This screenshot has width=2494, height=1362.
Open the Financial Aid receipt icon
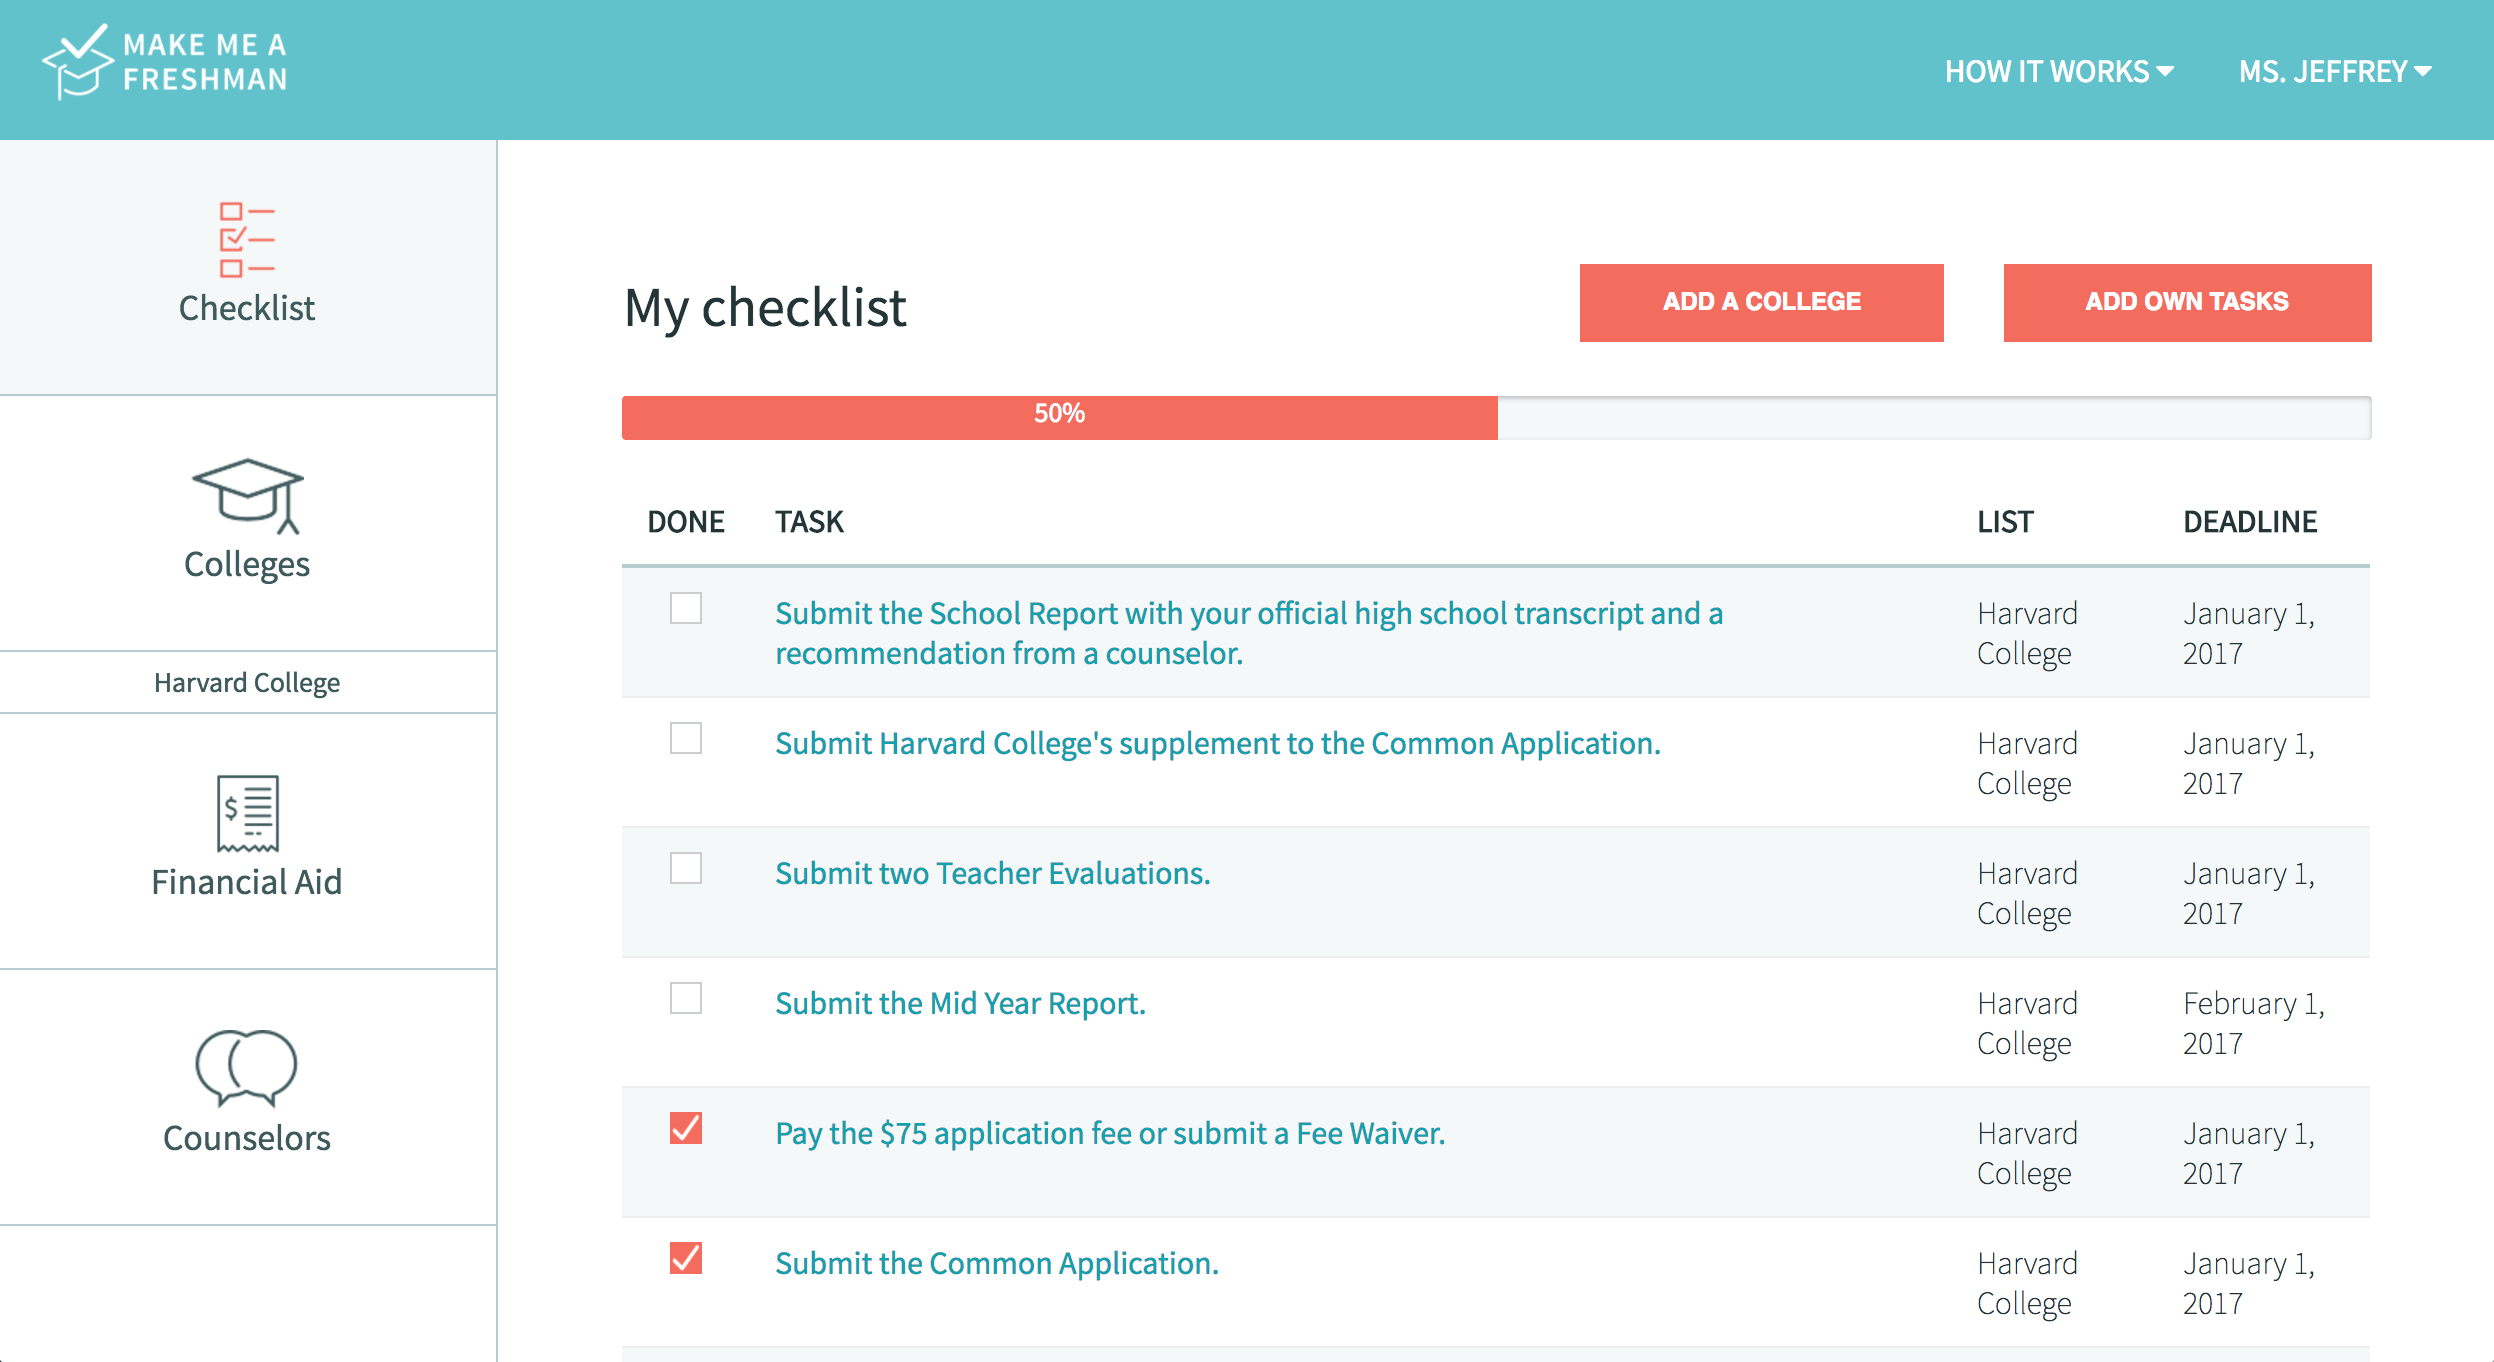(x=246, y=812)
